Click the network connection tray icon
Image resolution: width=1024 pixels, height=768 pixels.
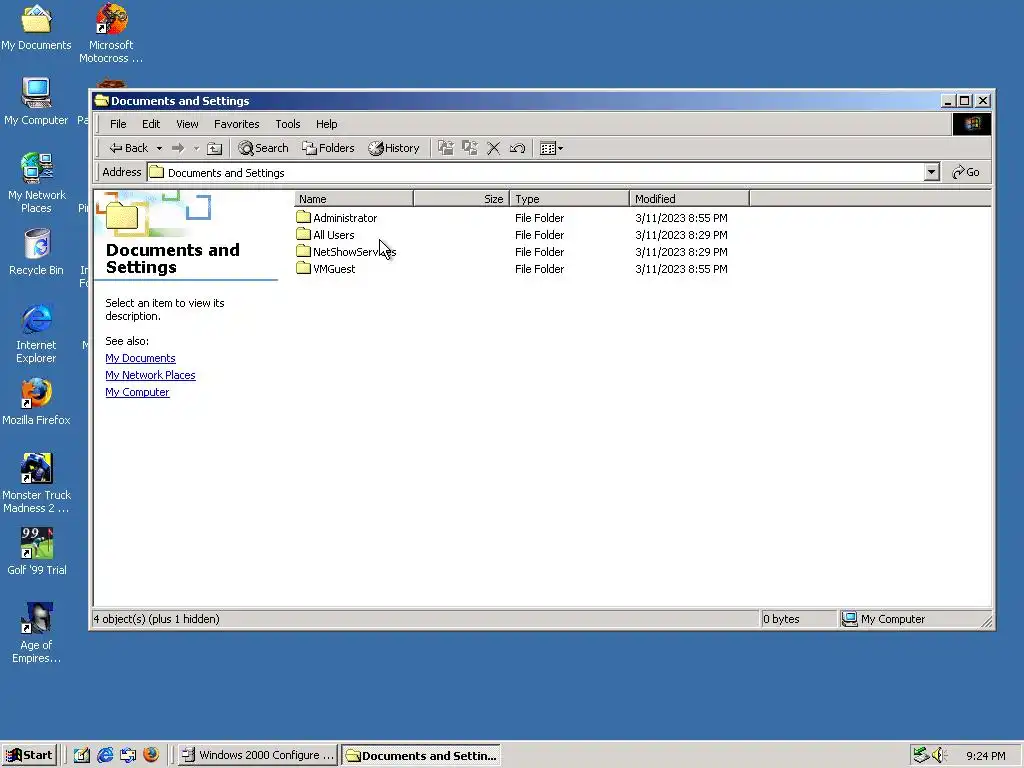click(x=921, y=755)
